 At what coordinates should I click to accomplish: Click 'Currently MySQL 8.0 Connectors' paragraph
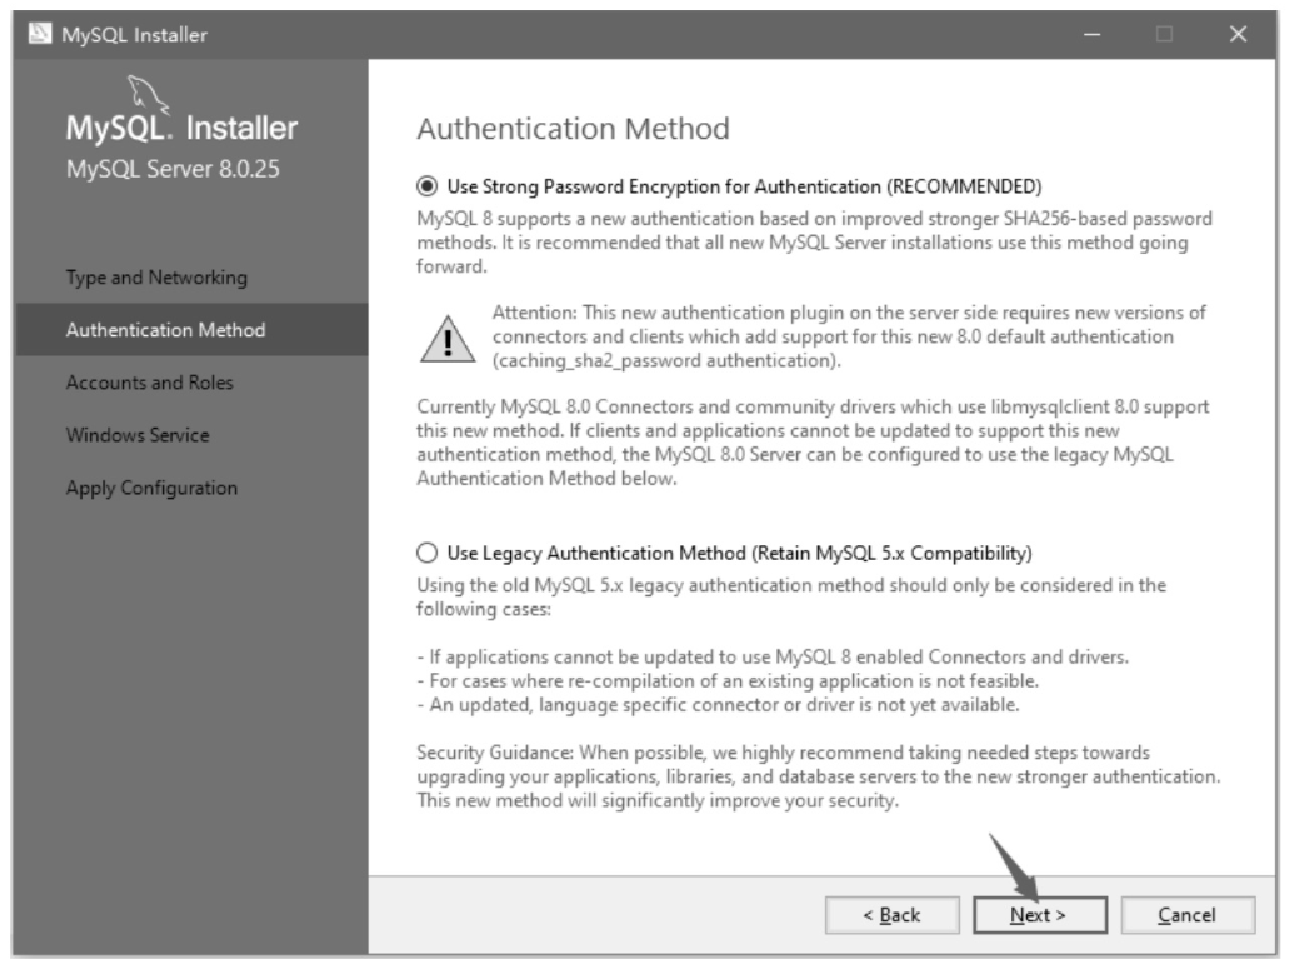click(813, 443)
